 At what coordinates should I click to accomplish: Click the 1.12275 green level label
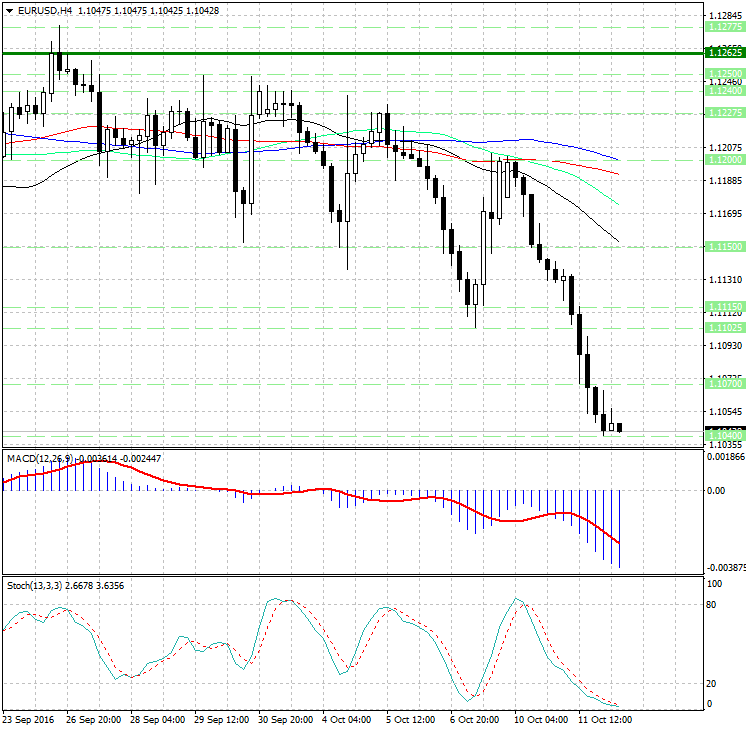click(x=723, y=113)
